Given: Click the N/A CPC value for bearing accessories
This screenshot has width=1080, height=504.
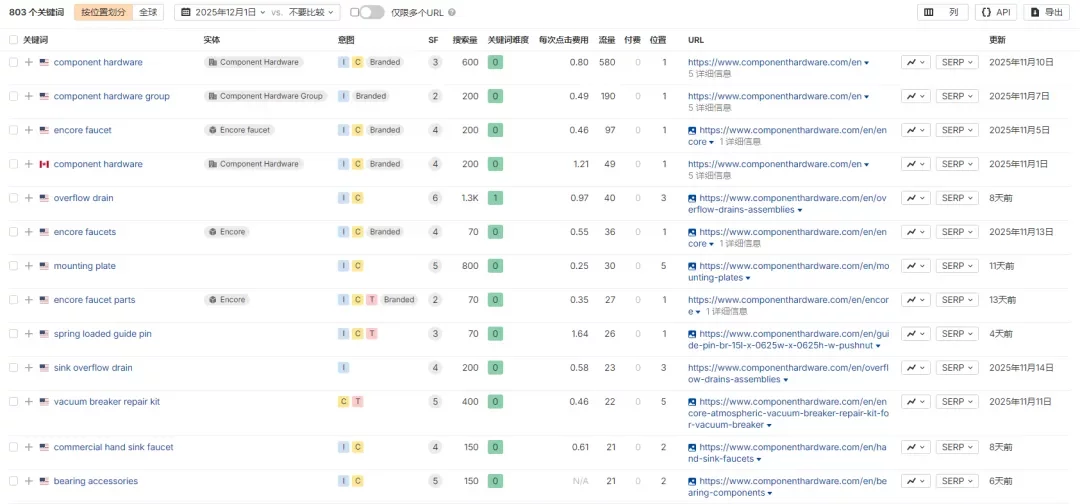Looking at the screenshot, I should click(581, 481).
